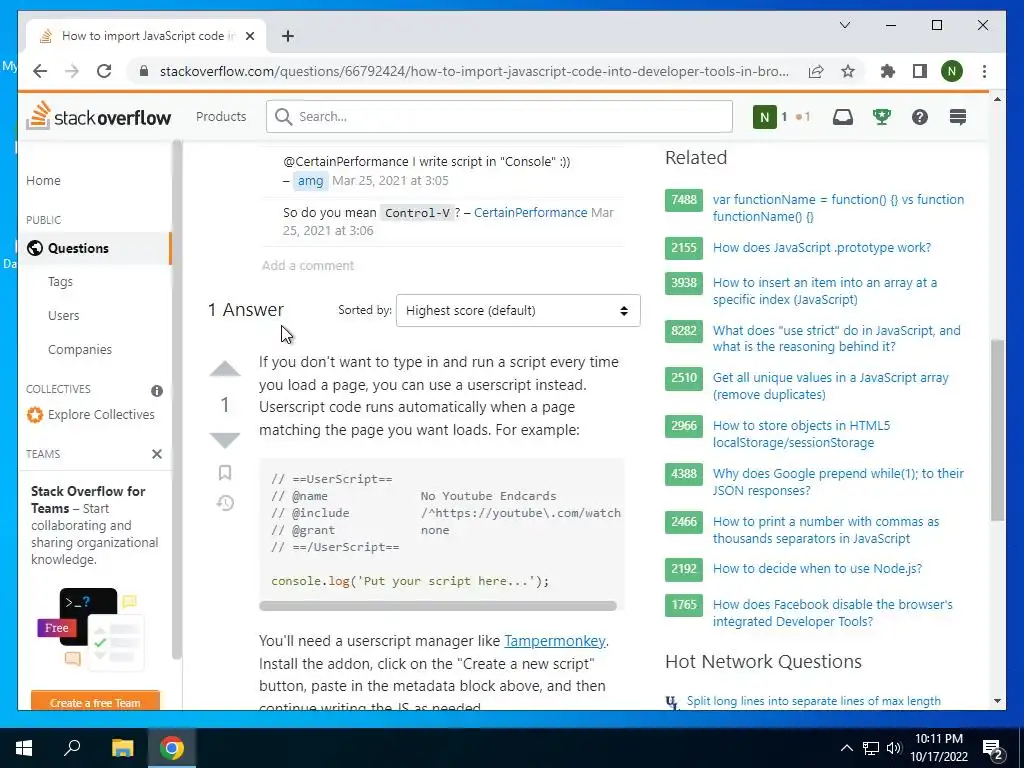Click the page vertical scrollbar thumb

[x=997, y=430]
